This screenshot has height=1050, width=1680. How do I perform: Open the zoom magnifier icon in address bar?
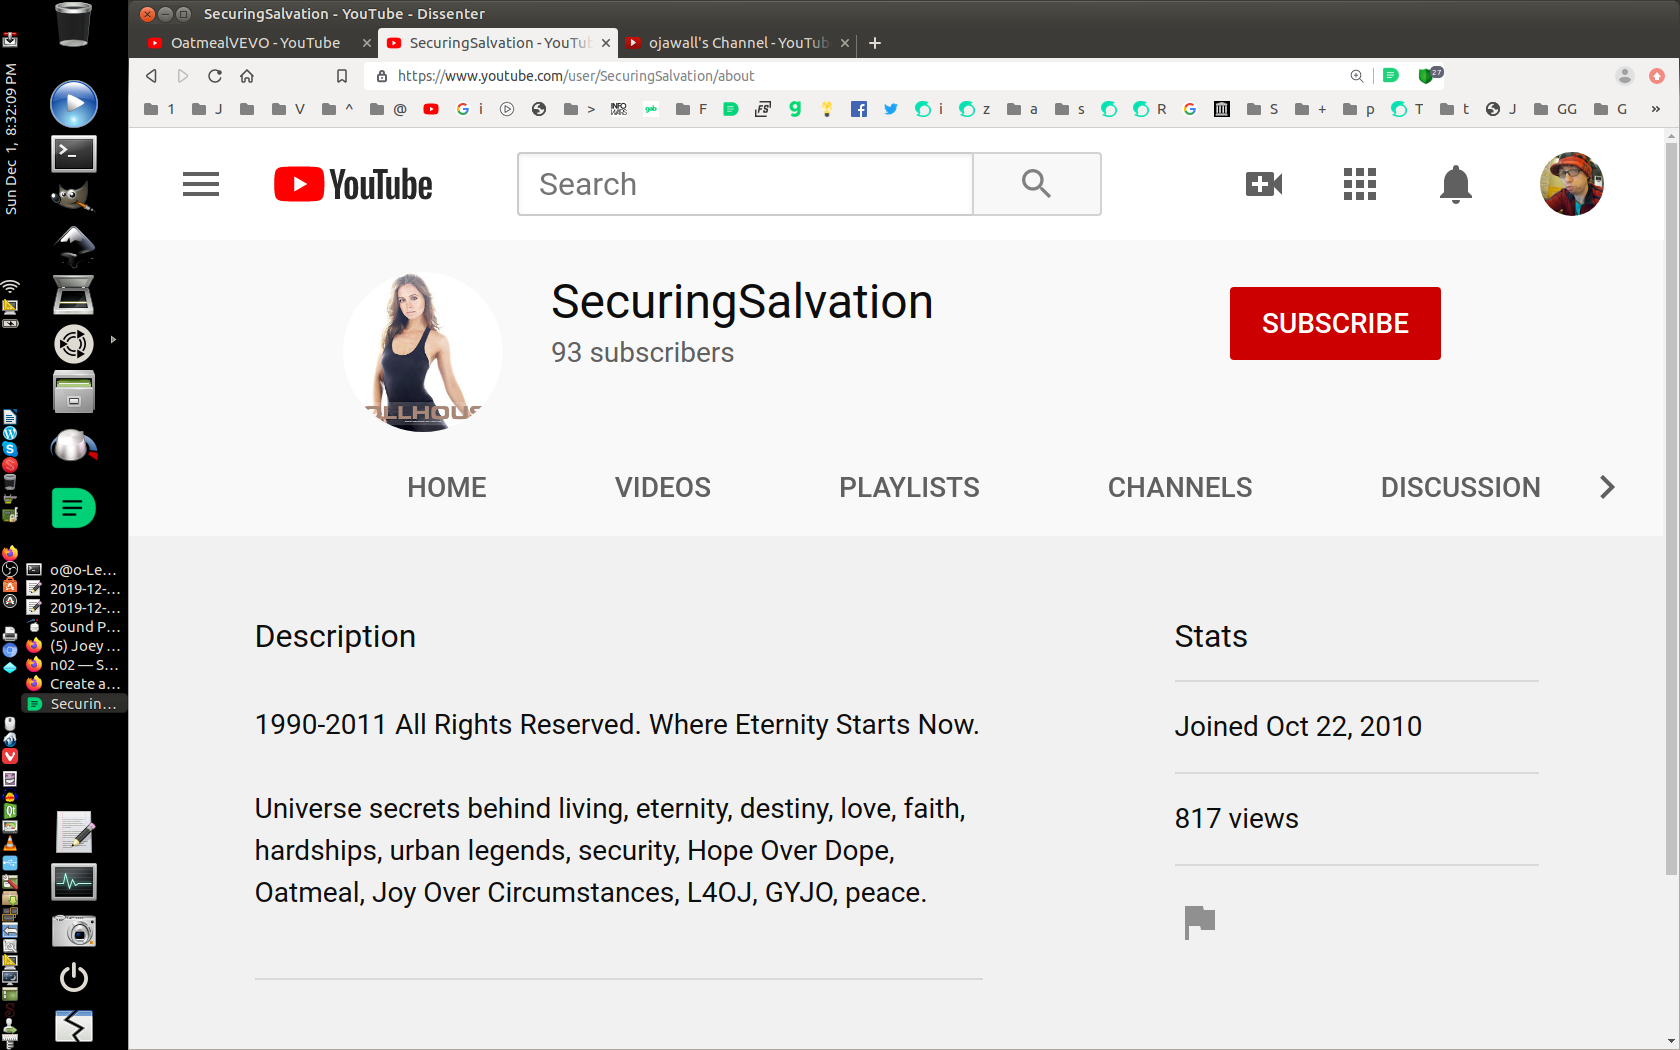pyautogui.click(x=1357, y=76)
